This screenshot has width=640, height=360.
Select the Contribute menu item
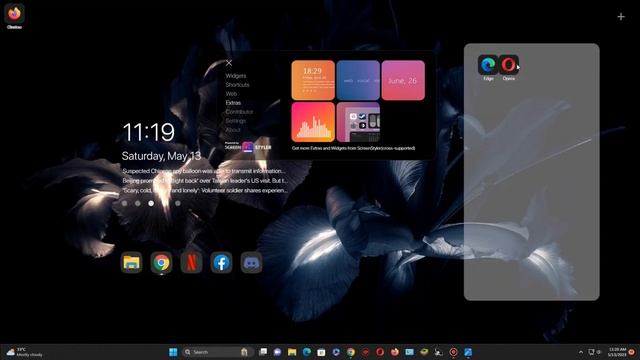coord(239,112)
